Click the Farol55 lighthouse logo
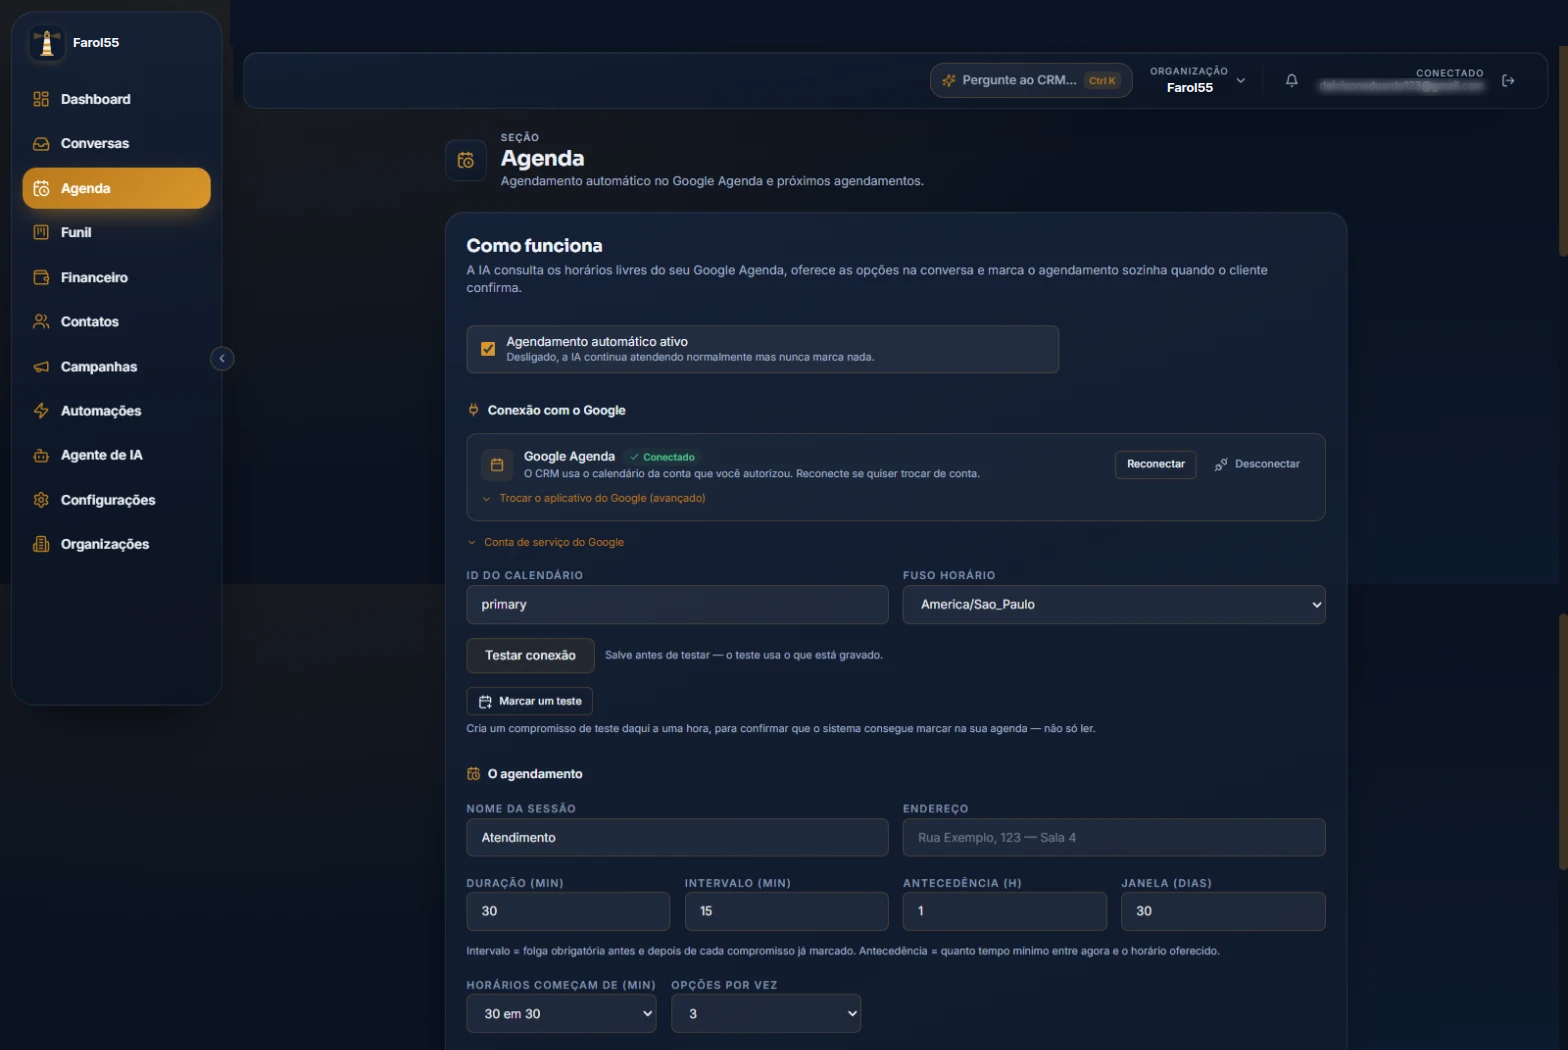This screenshot has width=1568, height=1050. click(x=46, y=43)
